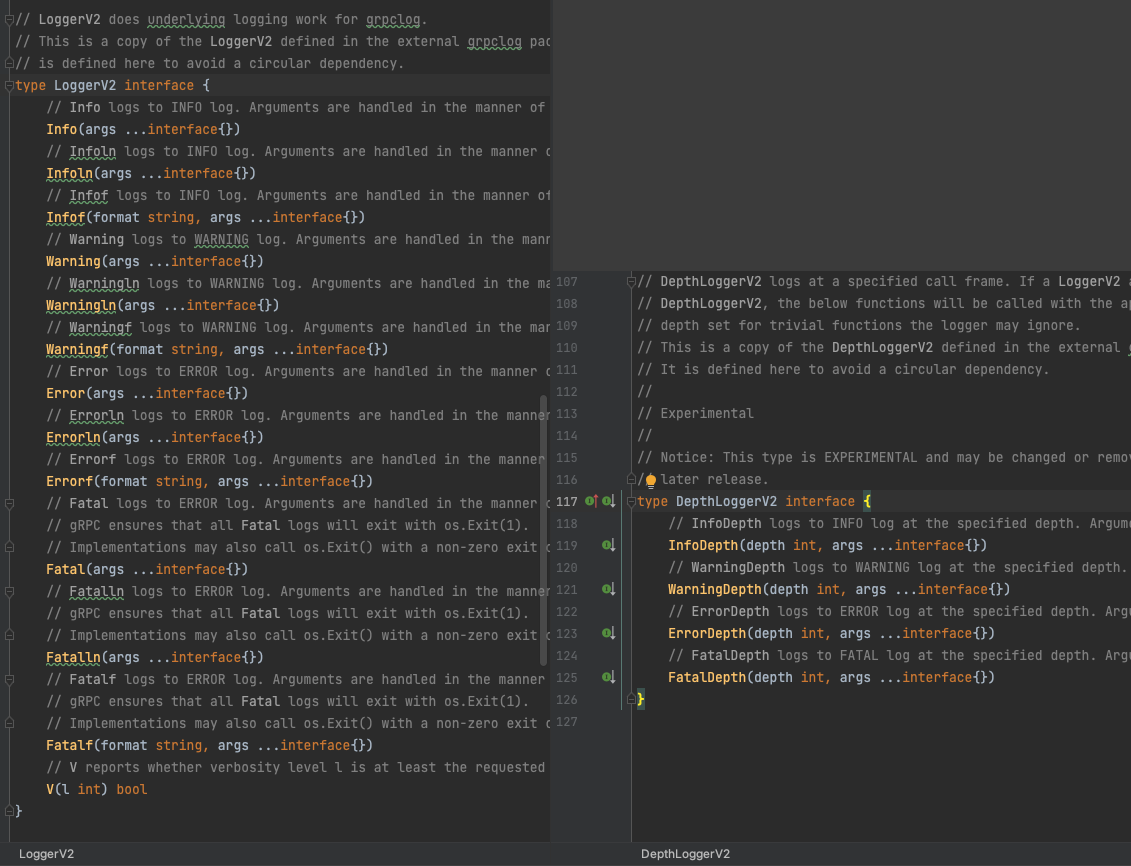Click the left editor's vertical scrollbar thumb
This screenshot has width=1131, height=866.
(x=544, y=530)
